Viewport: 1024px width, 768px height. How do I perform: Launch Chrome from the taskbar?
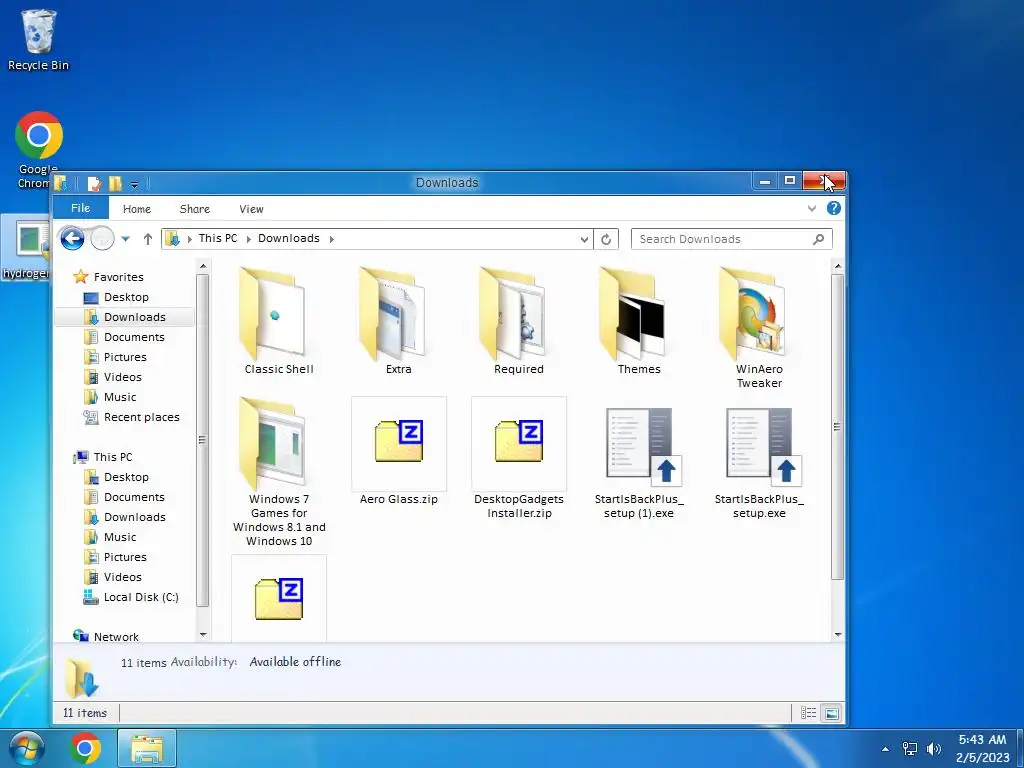pos(86,749)
